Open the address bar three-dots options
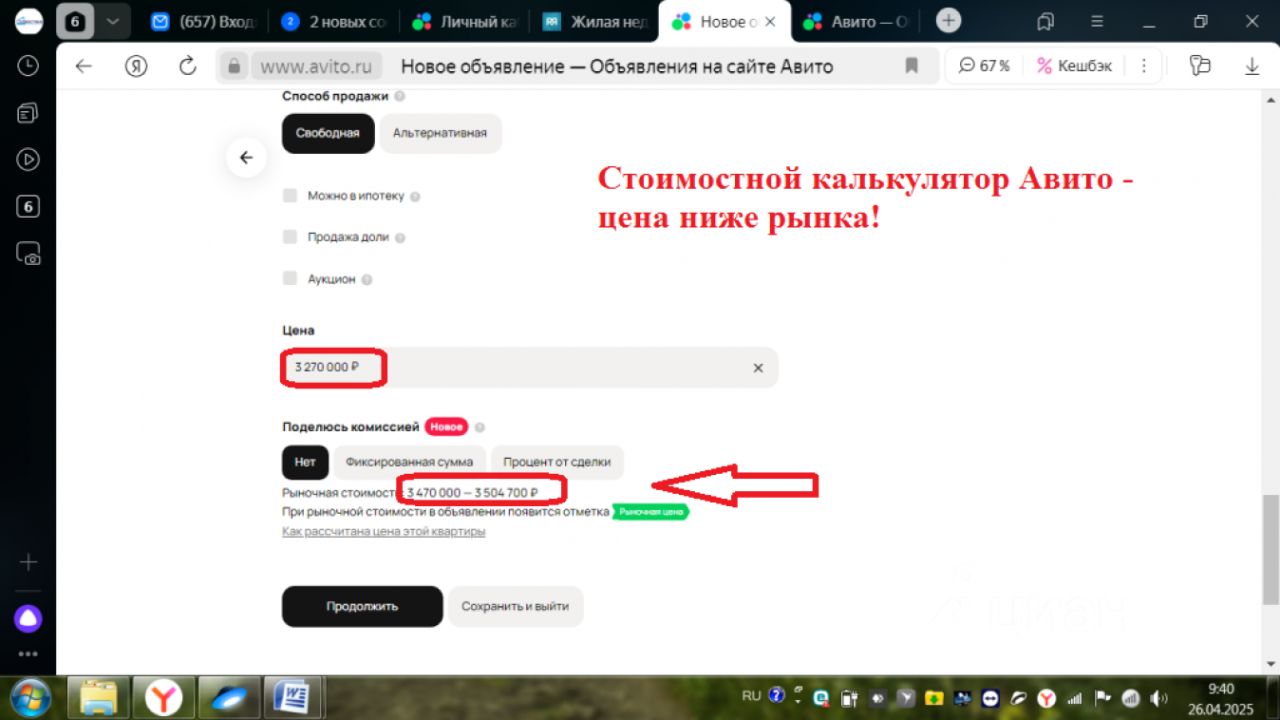 point(1143,66)
